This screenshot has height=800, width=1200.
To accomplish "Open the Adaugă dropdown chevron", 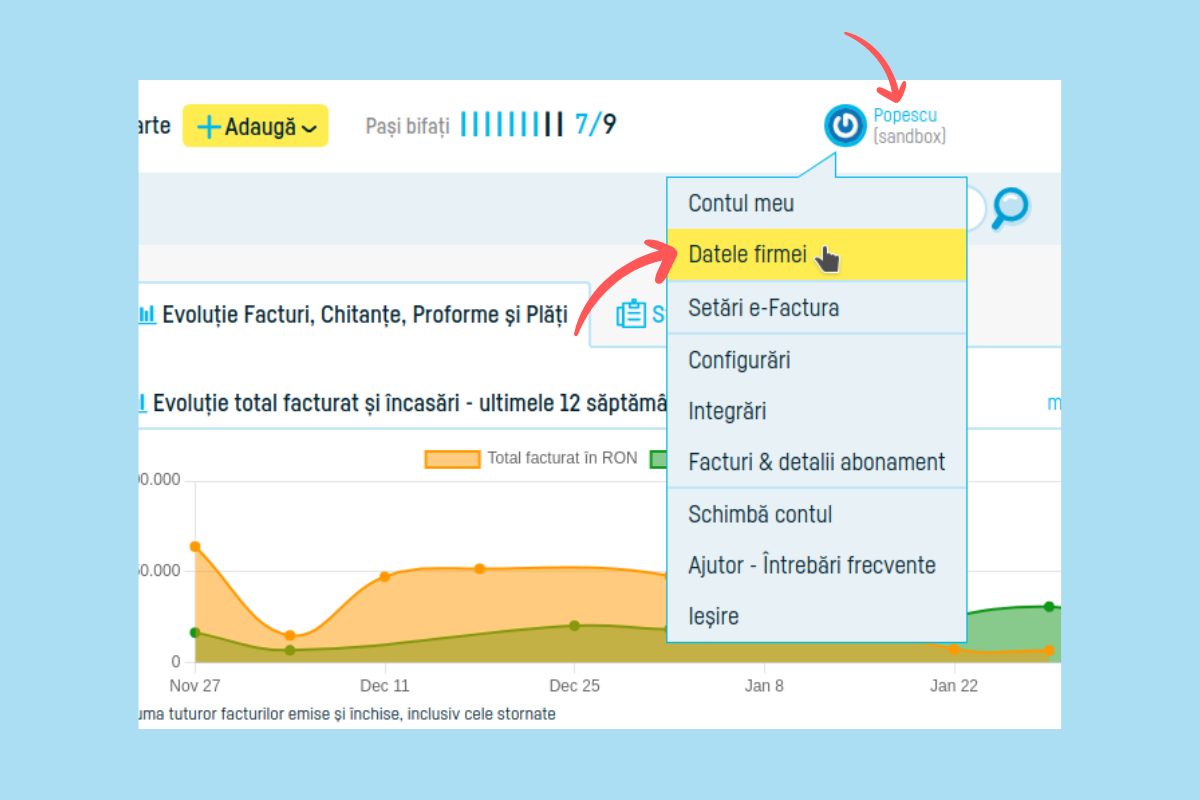I will [x=309, y=128].
